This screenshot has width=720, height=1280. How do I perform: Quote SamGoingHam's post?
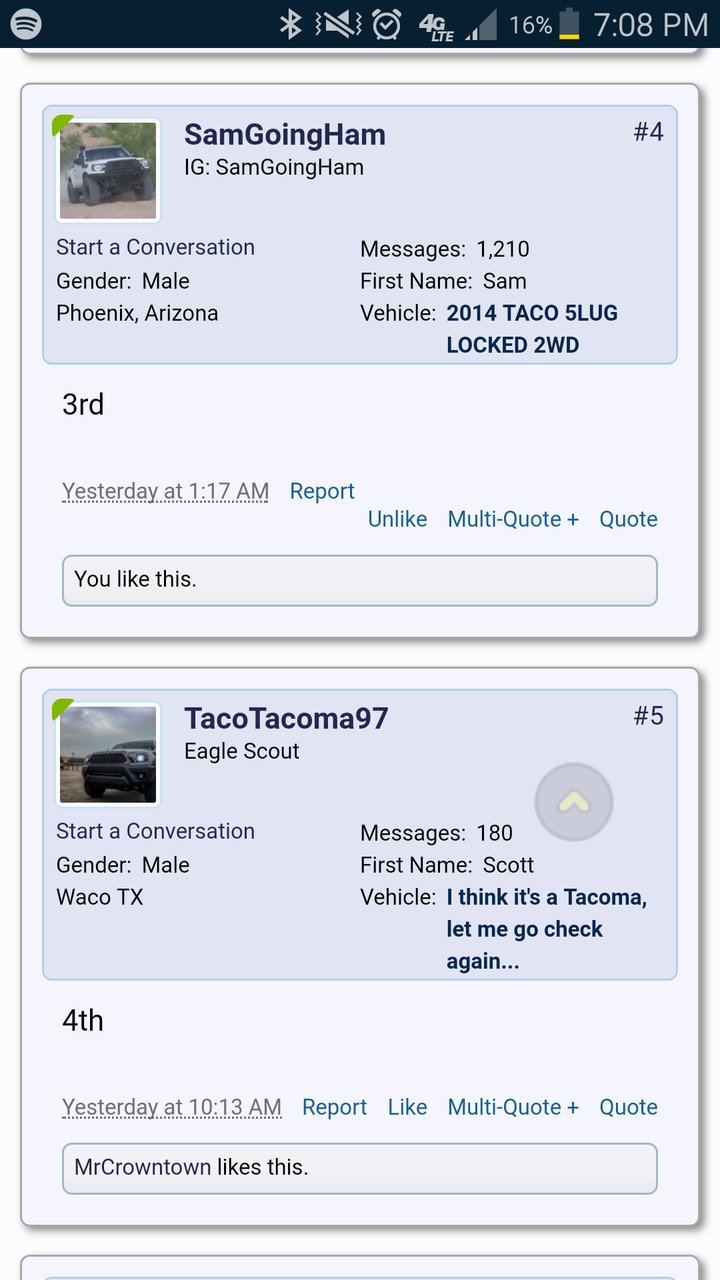coord(628,519)
